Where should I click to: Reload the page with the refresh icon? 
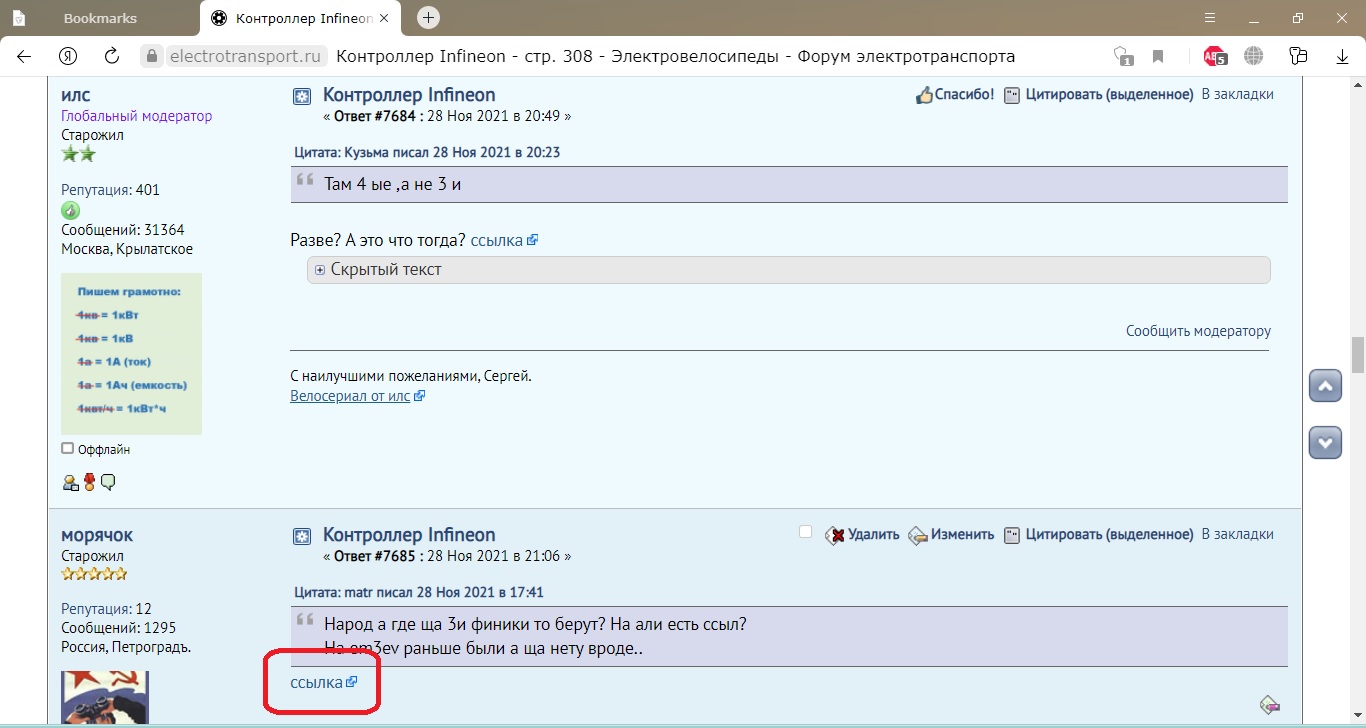(112, 56)
